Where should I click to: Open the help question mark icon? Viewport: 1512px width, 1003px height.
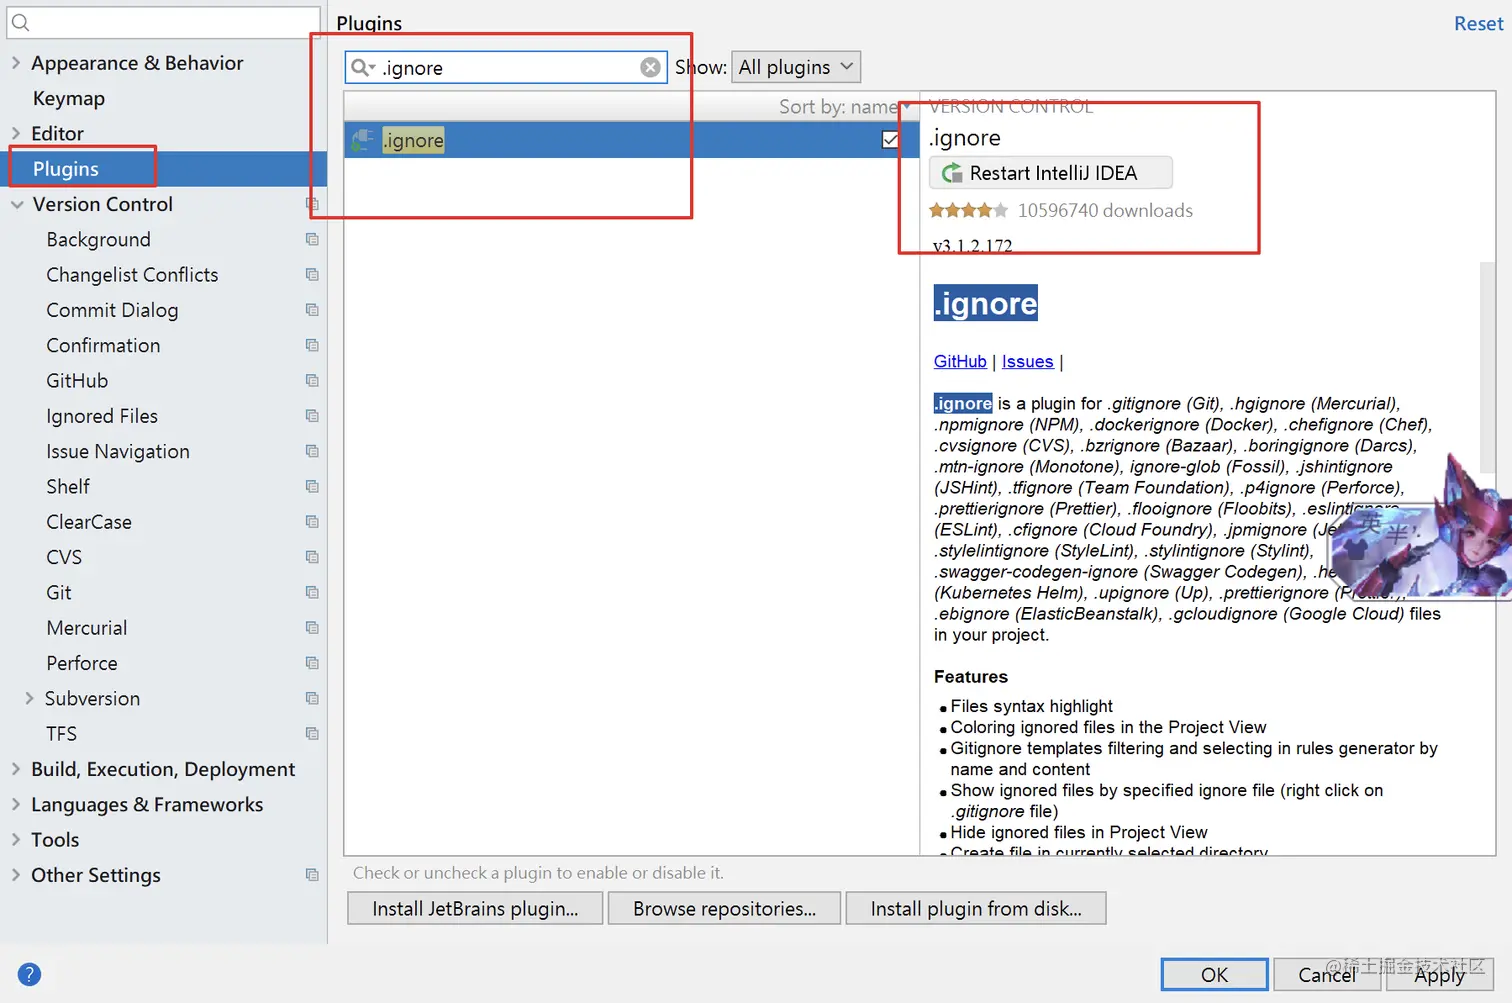pos(29,974)
